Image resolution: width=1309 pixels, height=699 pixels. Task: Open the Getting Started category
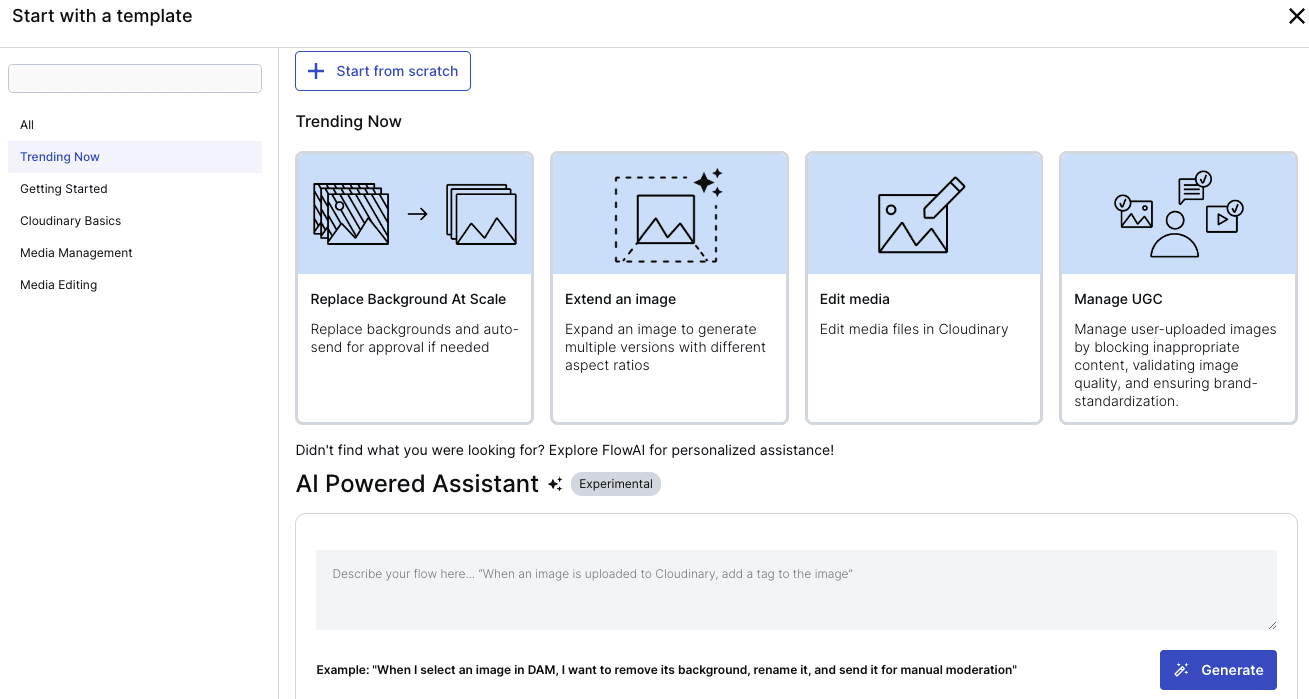coord(64,189)
